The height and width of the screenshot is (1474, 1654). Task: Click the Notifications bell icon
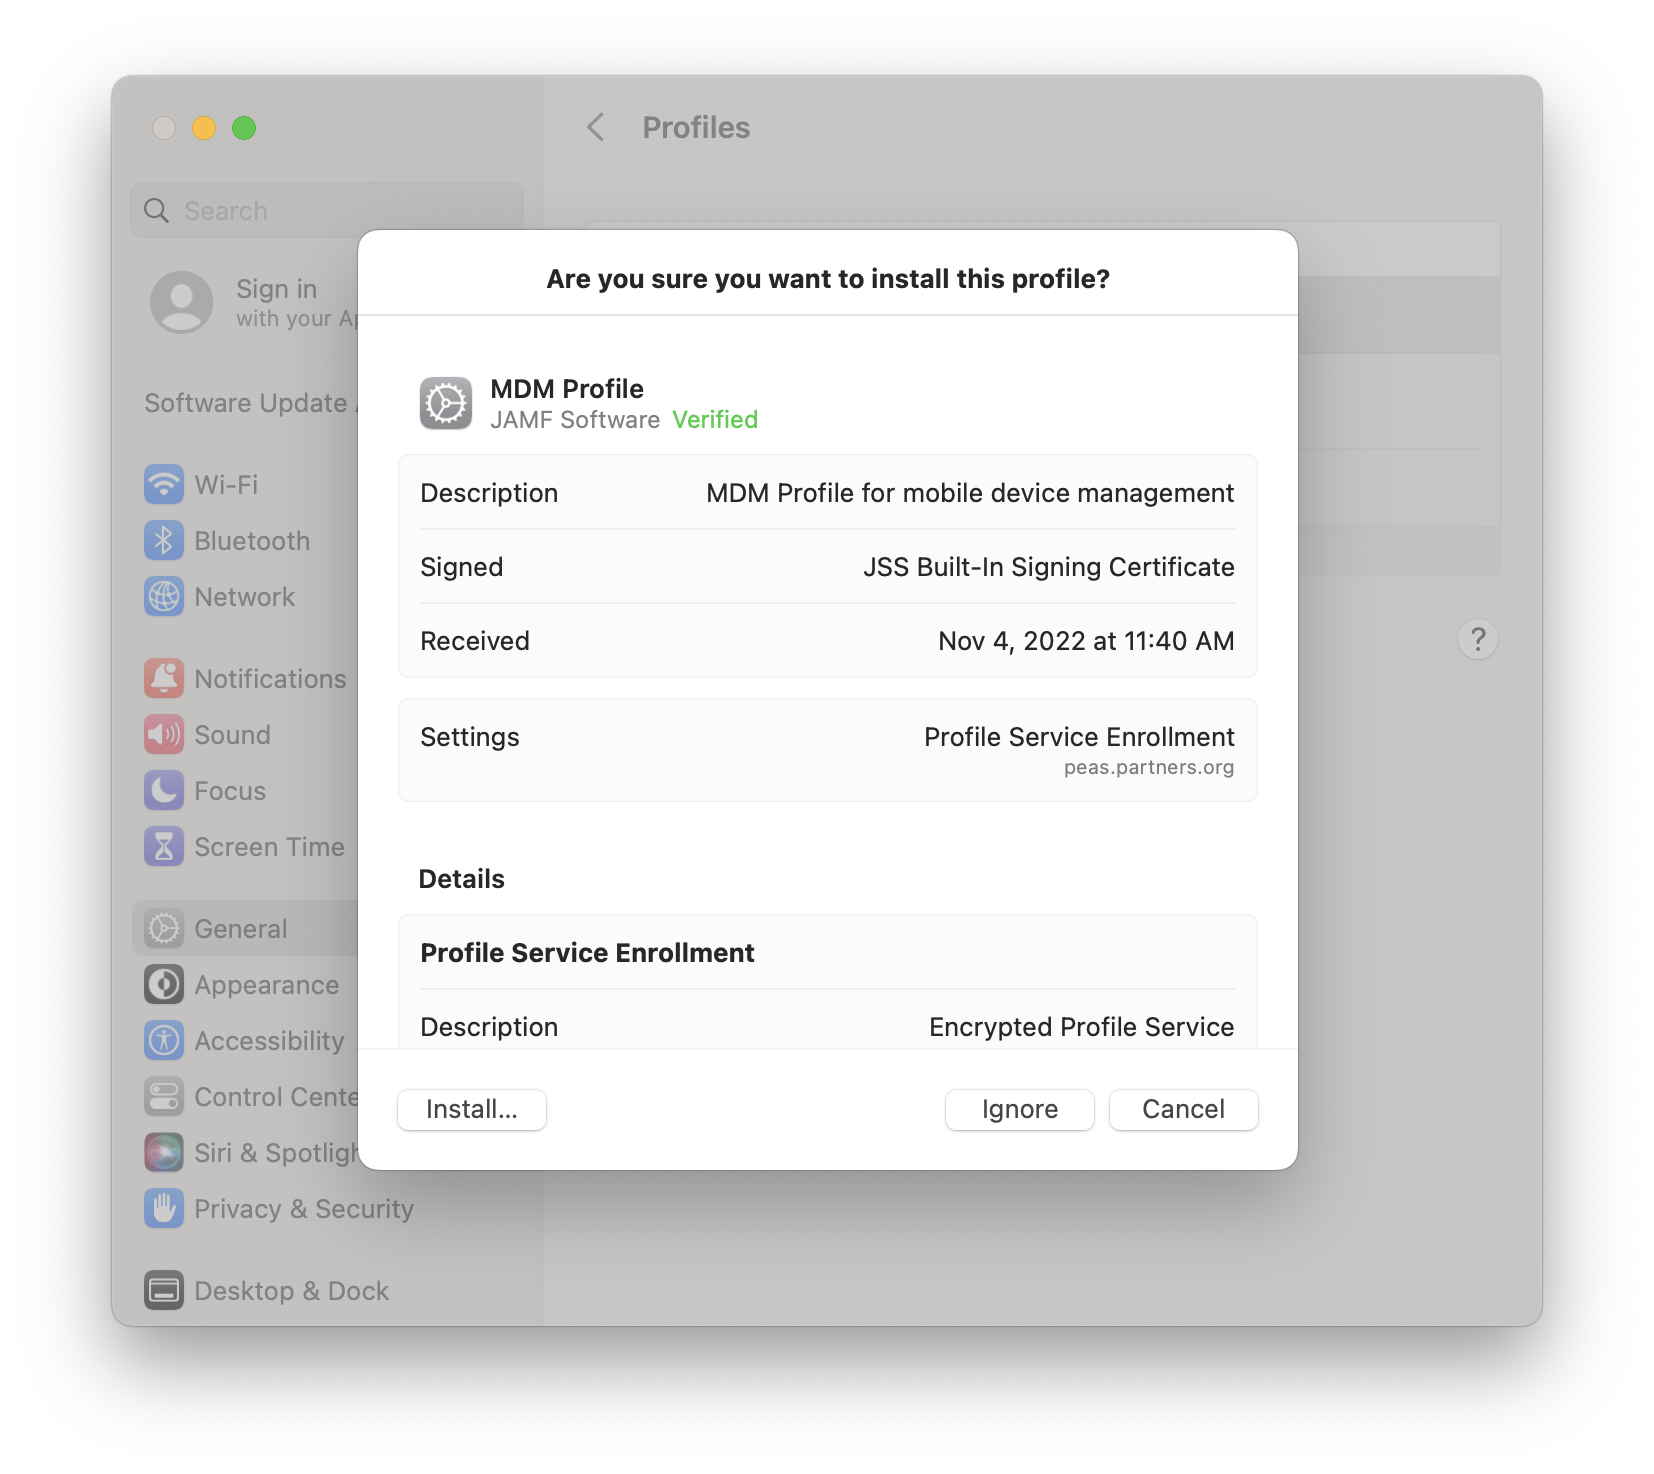click(x=164, y=679)
